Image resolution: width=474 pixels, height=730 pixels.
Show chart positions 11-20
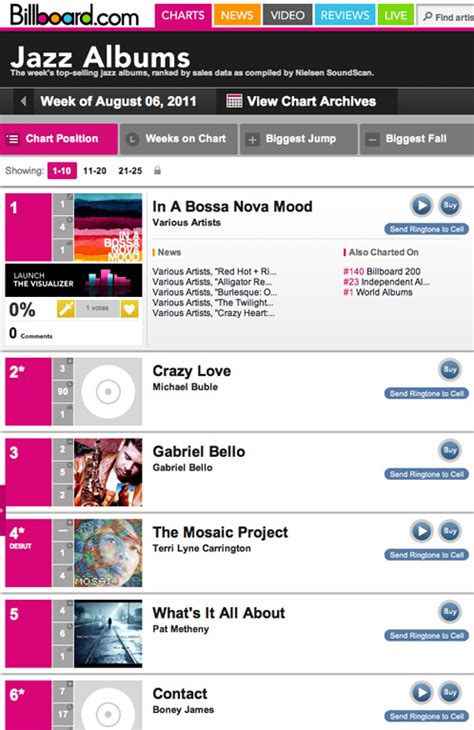(95, 171)
